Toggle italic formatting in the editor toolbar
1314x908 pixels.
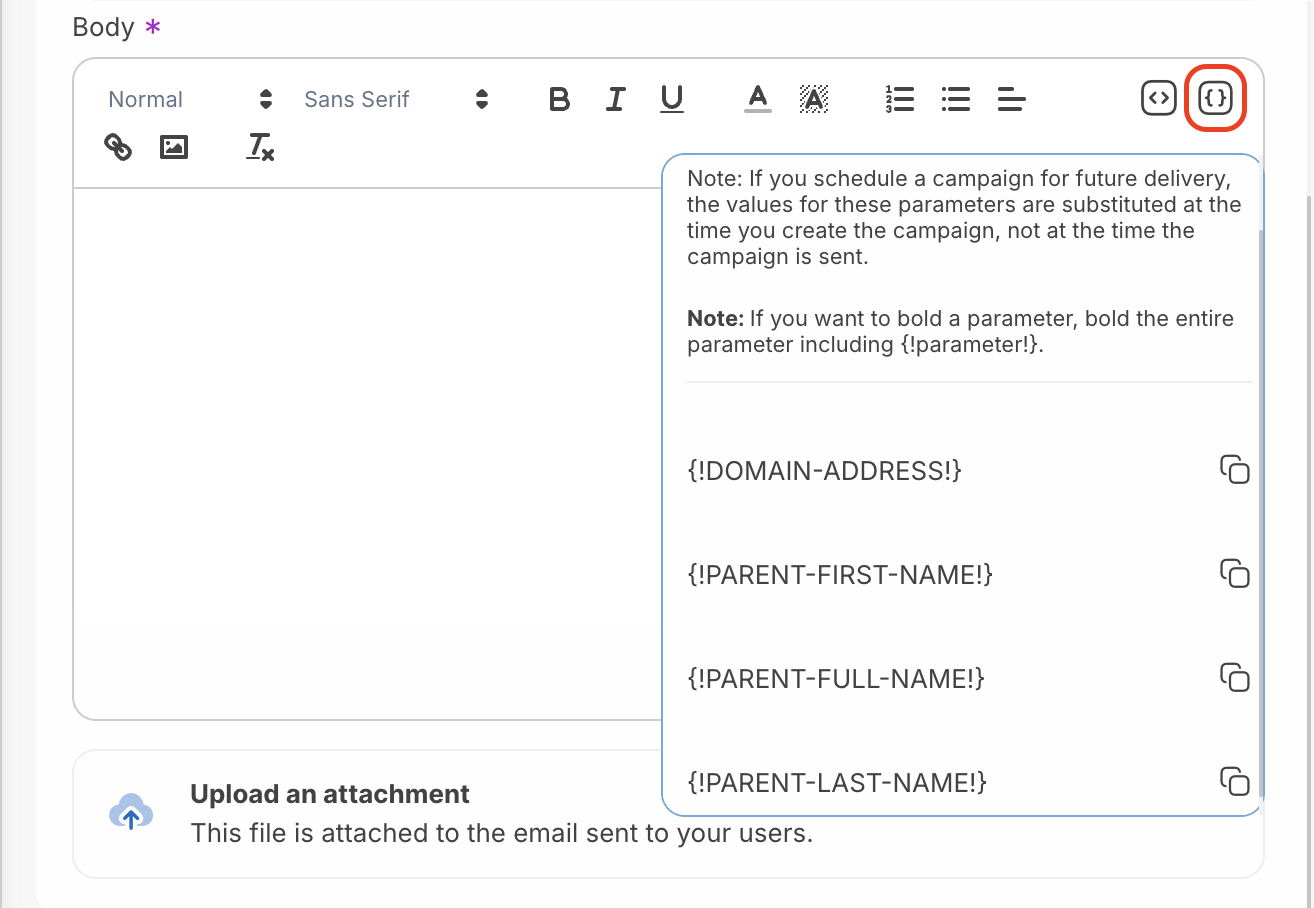click(x=616, y=99)
